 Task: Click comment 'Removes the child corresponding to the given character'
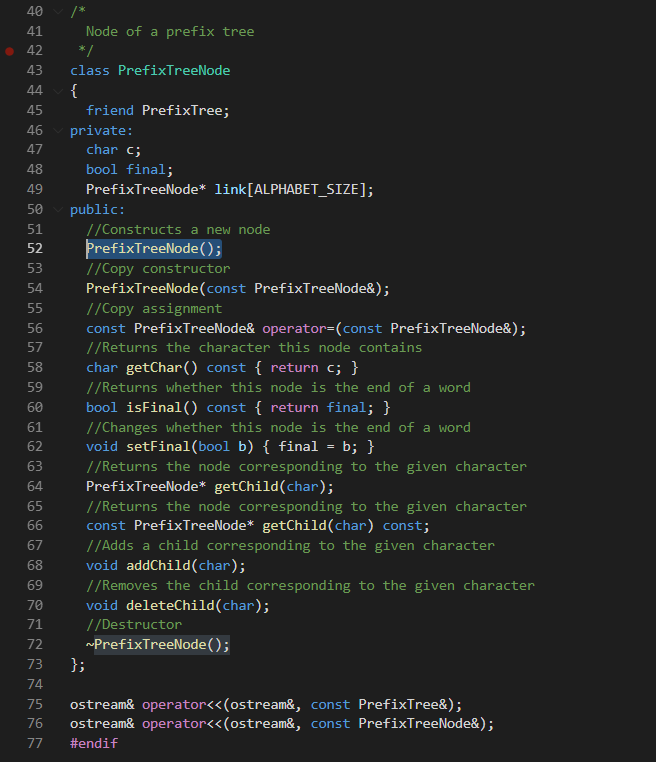pyautogui.click(x=310, y=586)
